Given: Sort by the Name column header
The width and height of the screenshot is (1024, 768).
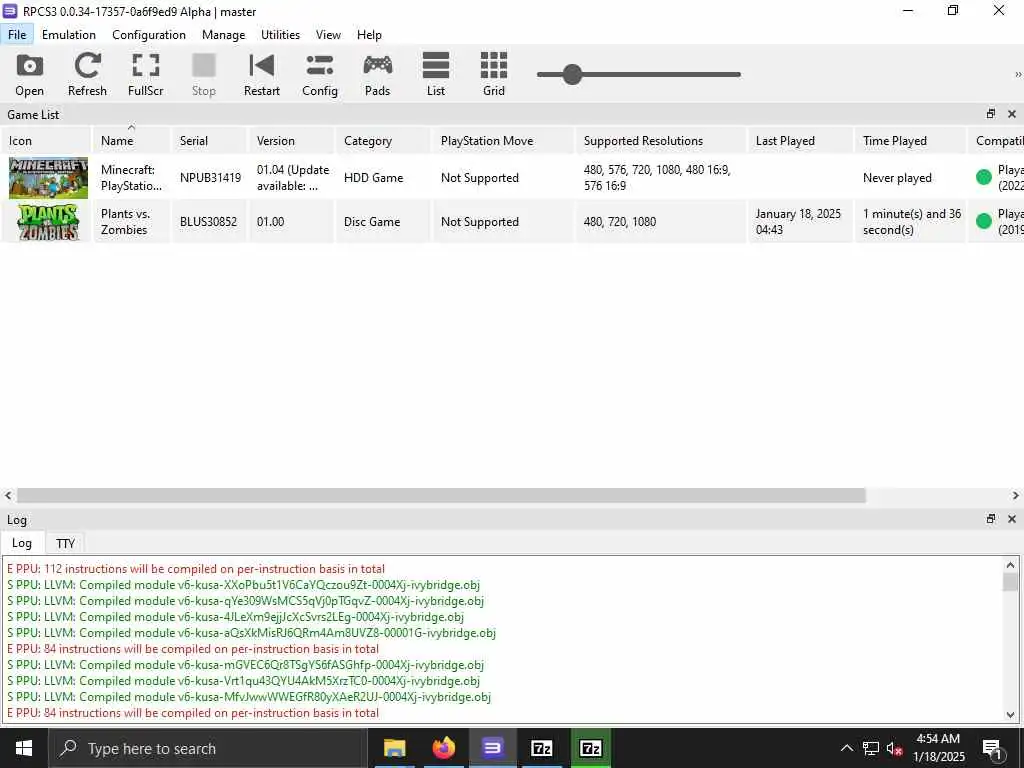Looking at the screenshot, I should pyautogui.click(x=131, y=140).
